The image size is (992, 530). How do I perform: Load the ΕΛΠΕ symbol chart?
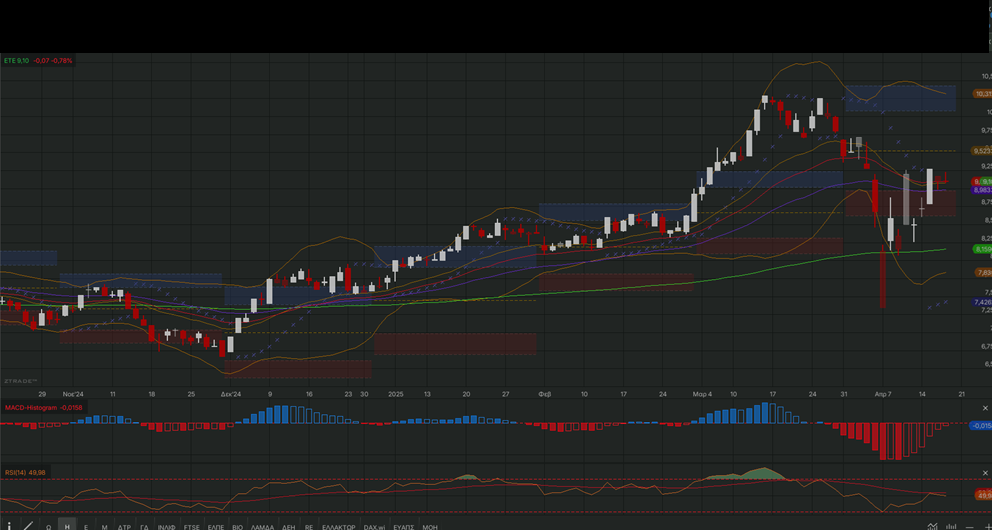click(216, 527)
